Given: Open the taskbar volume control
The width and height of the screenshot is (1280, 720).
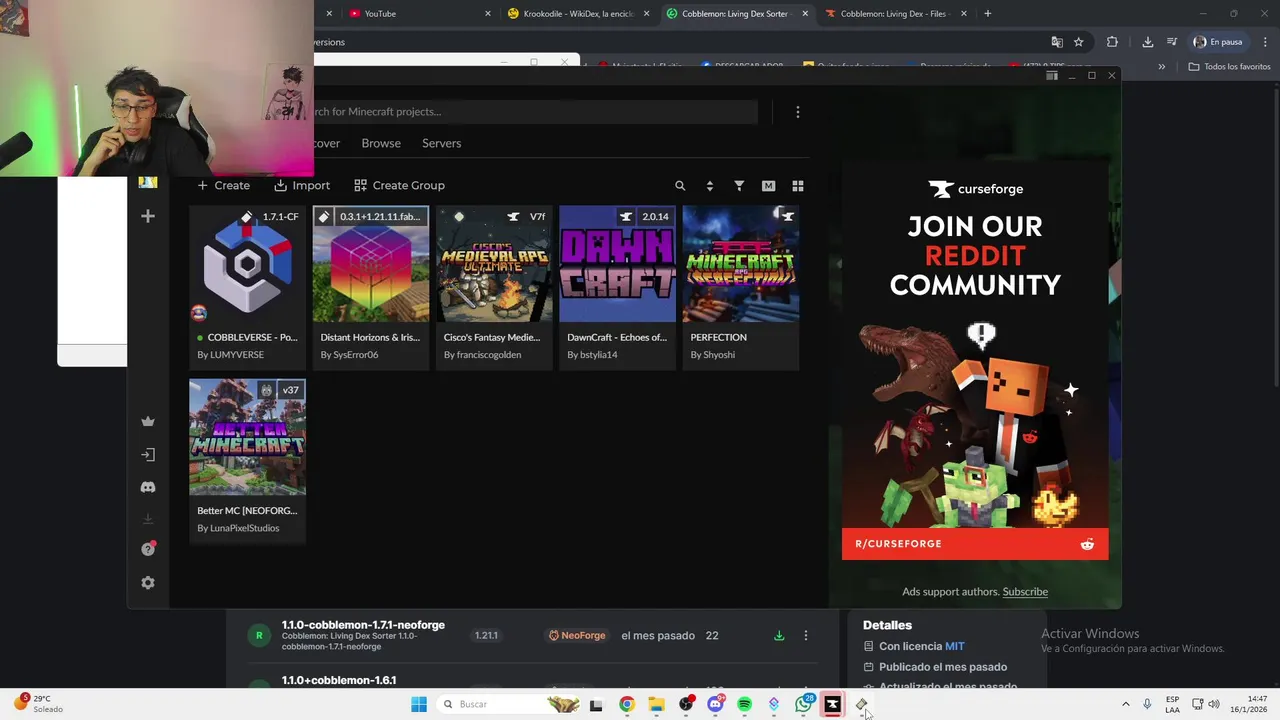Looking at the screenshot, I should point(1214,704).
